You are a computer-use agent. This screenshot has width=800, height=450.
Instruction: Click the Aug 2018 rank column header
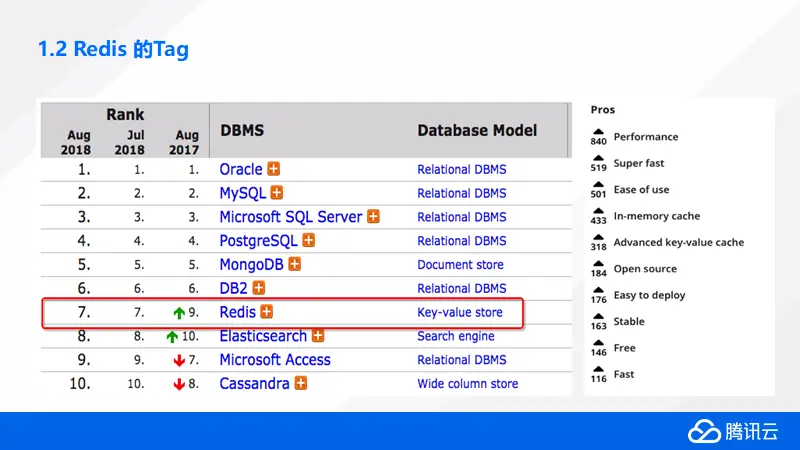pyautogui.click(x=76, y=142)
